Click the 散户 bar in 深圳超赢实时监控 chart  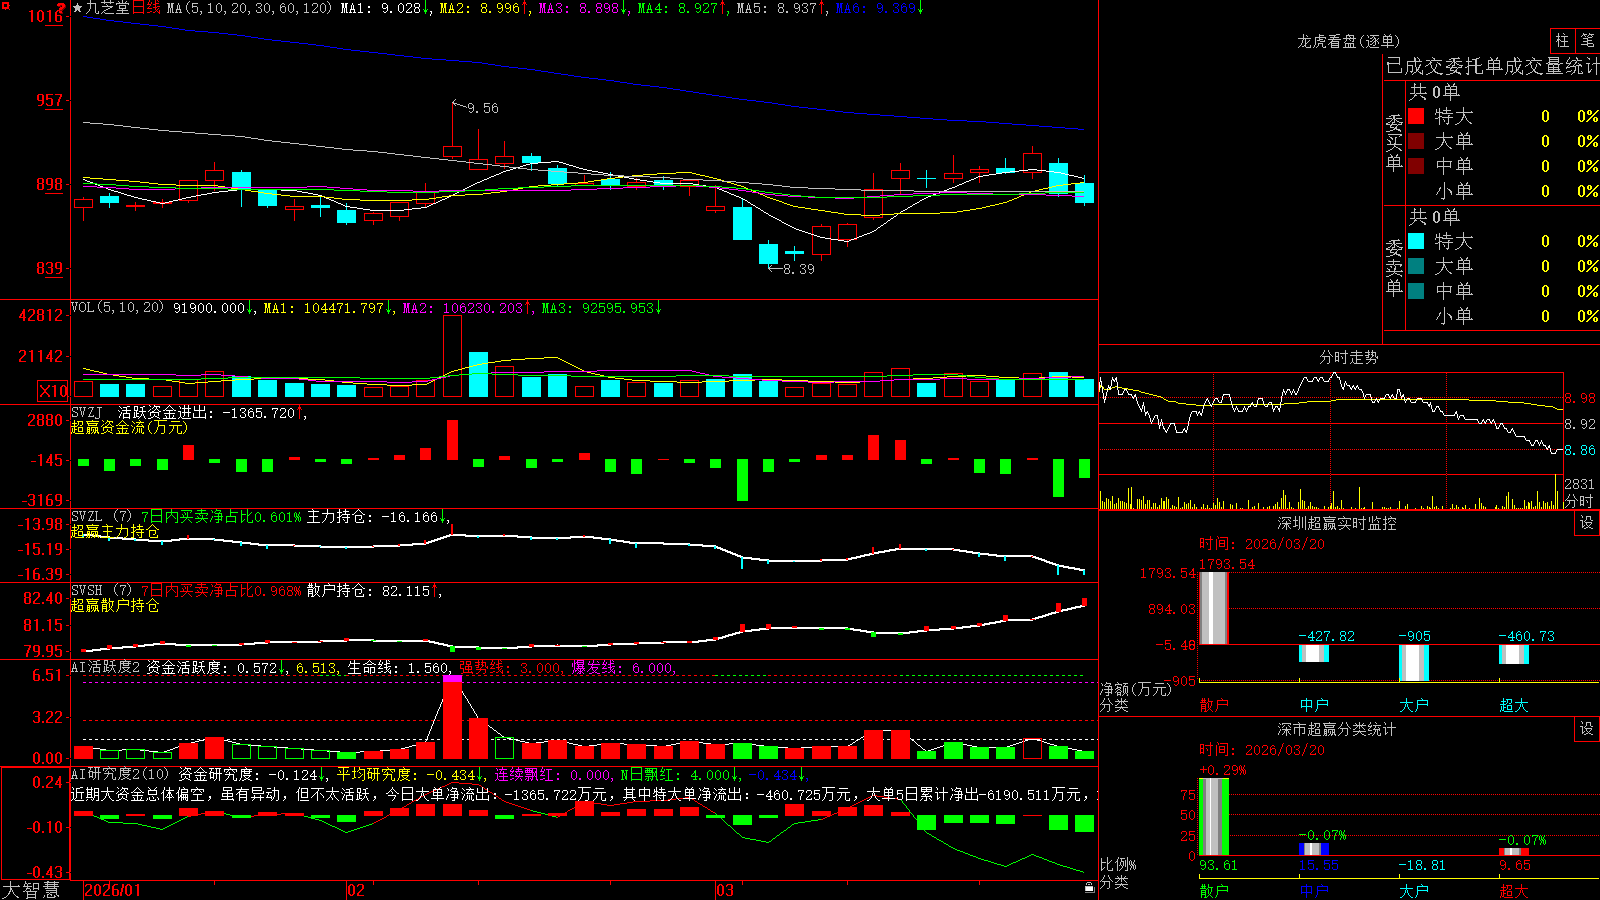point(1213,608)
